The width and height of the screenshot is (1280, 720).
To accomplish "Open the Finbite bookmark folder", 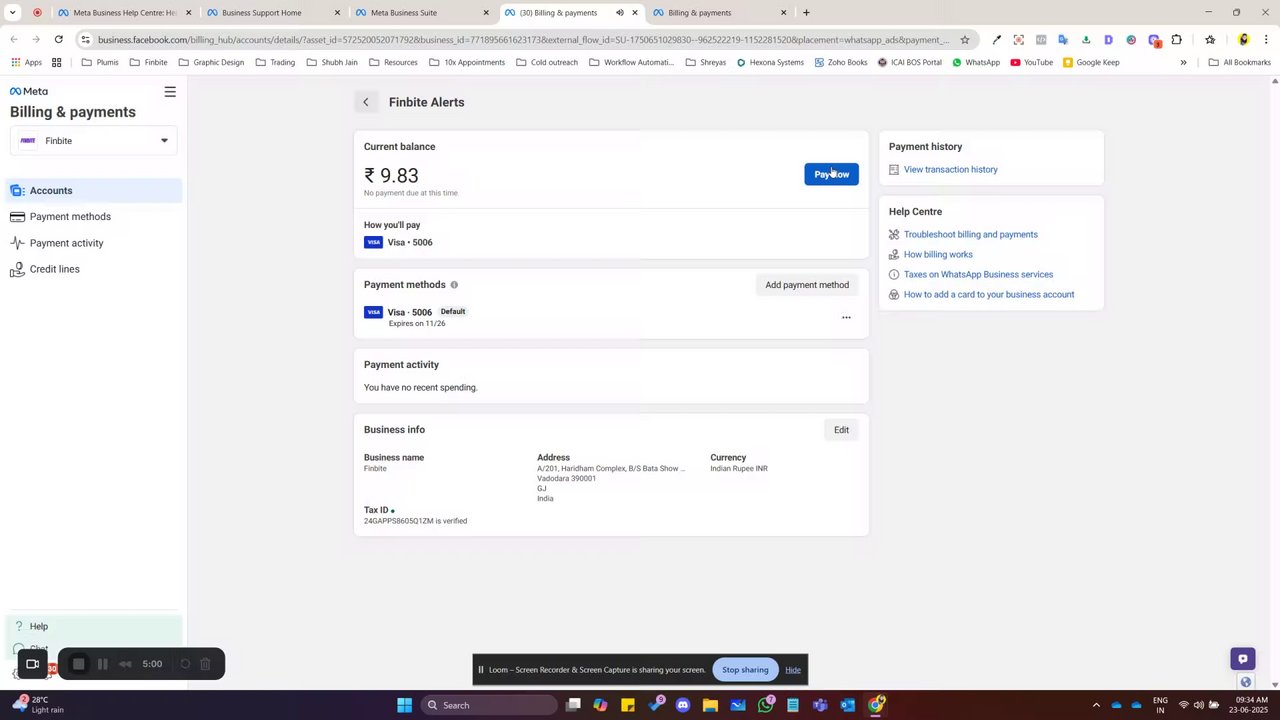I will tap(149, 62).
